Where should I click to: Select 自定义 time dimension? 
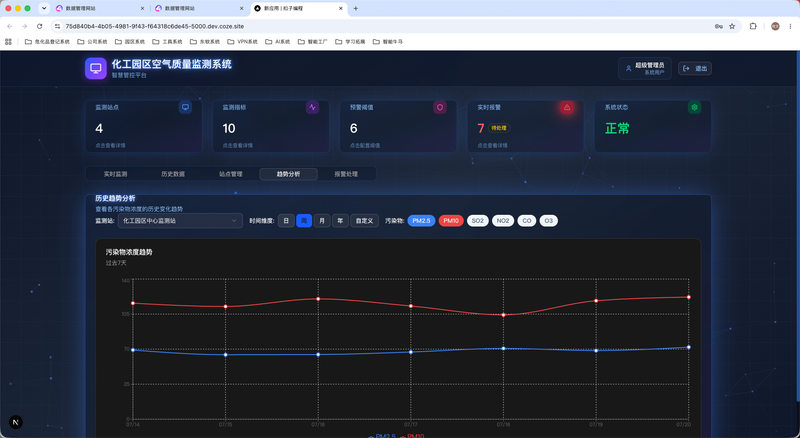pyautogui.click(x=364, y=221)
